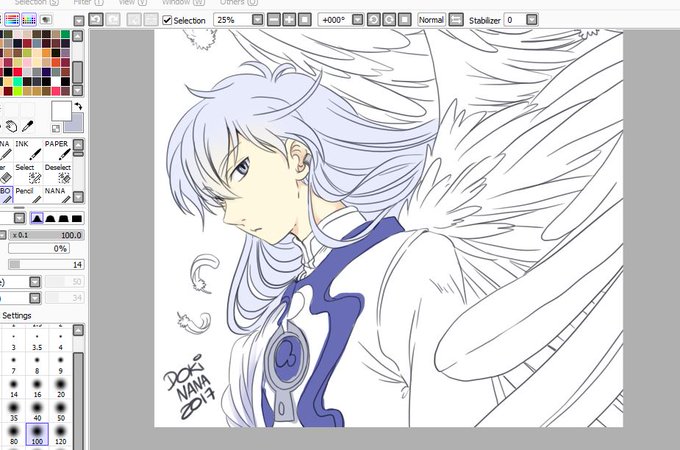The image size is (680, 450).
Task: Reset canvas rotation square button
Action: [x=405, y=20]
